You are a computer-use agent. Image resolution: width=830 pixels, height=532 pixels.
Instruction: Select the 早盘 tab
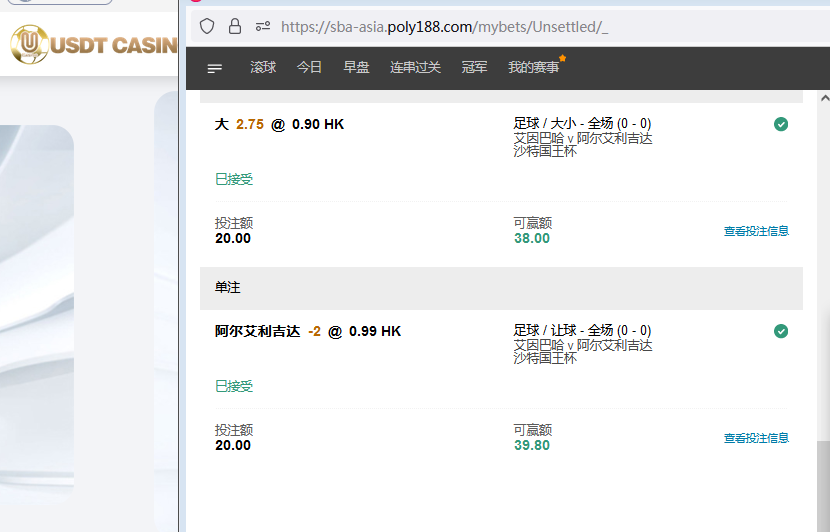356,68
